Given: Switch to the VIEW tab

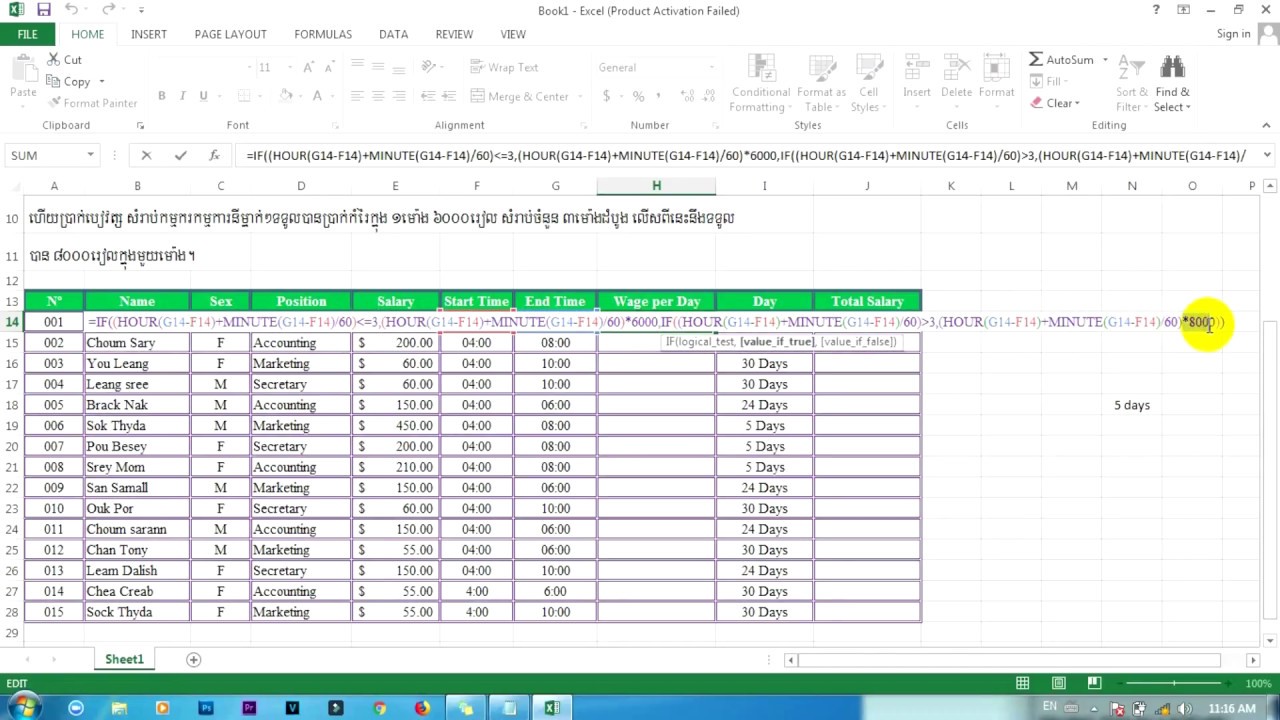Looking at the screenshot, I should coord(513,34).
